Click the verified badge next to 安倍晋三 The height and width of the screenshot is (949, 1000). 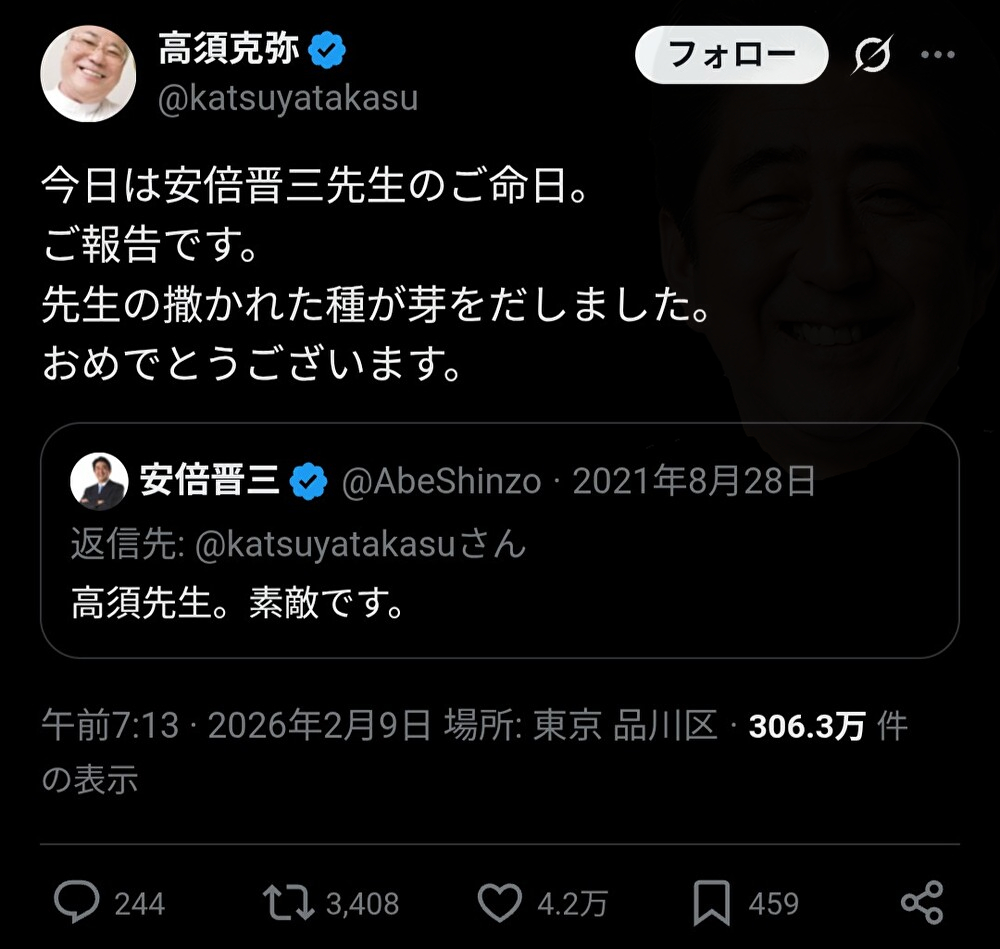tap(309, 481)
